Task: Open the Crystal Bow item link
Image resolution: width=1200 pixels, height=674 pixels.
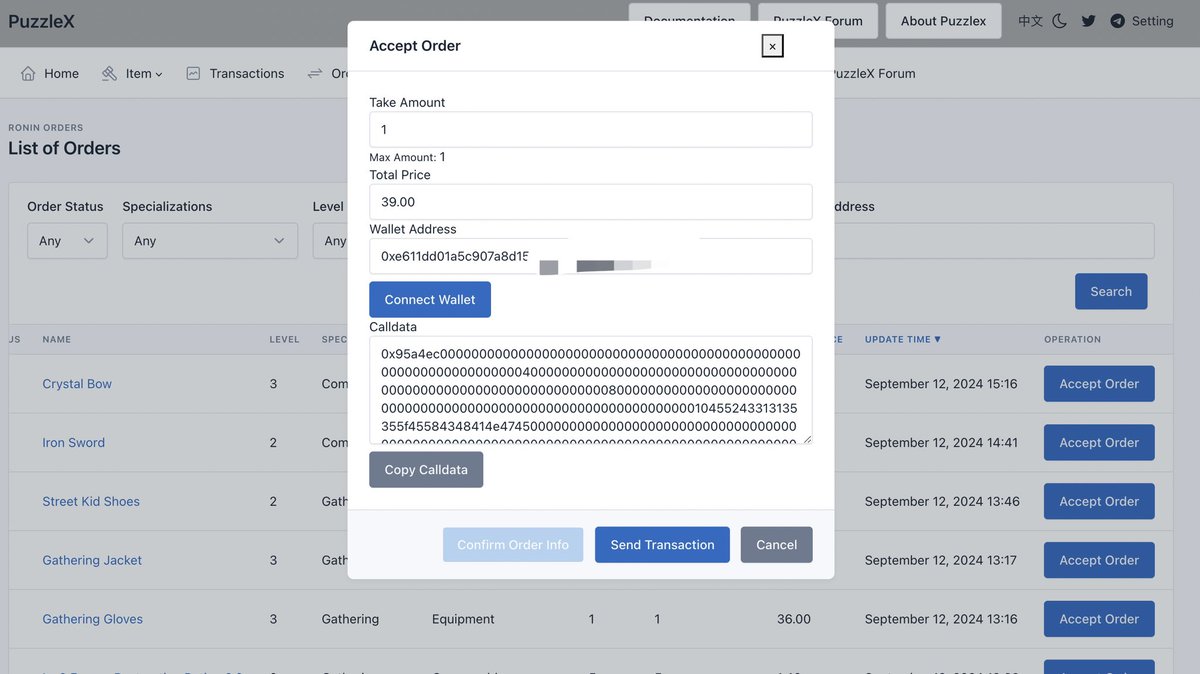Action: pyautogui.click(x=77, y=383)
